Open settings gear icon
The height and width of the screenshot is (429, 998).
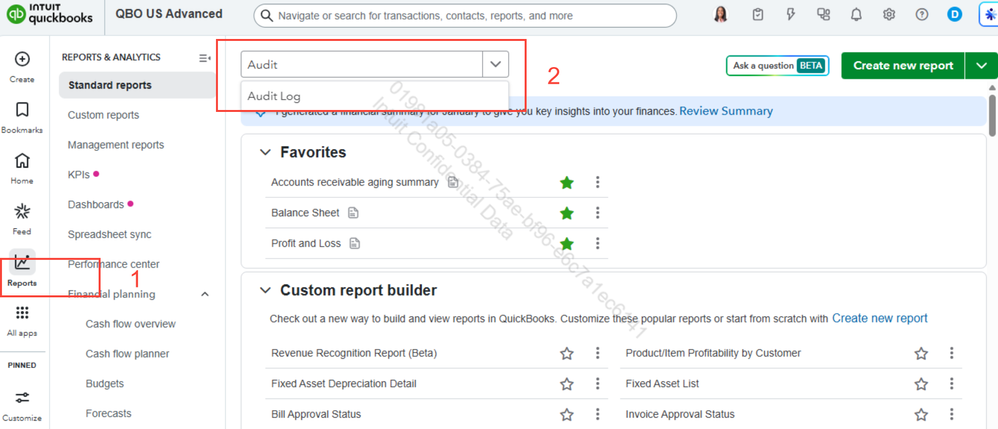(x=889, y=15)
